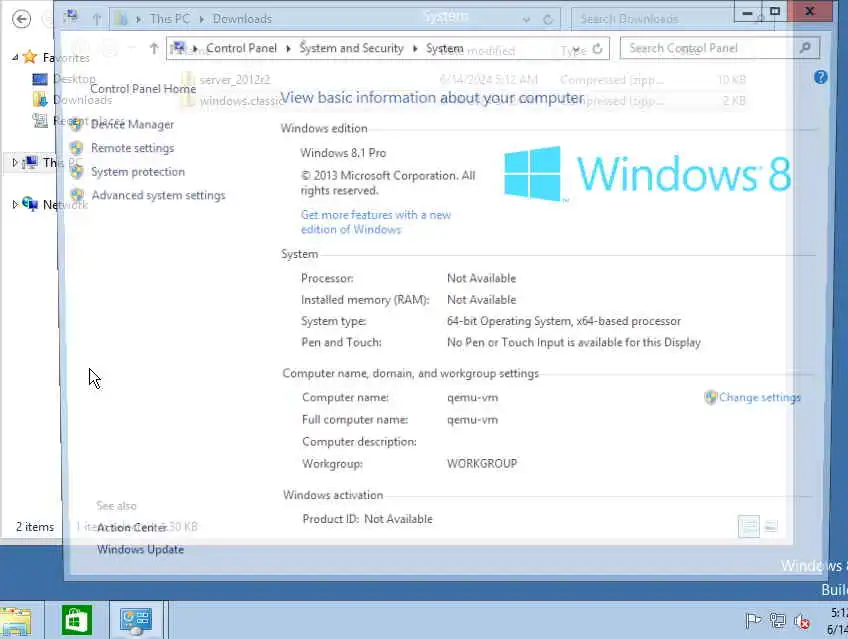Open Windows Update under See also
The width and height of the screenshot is (848, 639).
pyautogui.click(x=141, y=549)
